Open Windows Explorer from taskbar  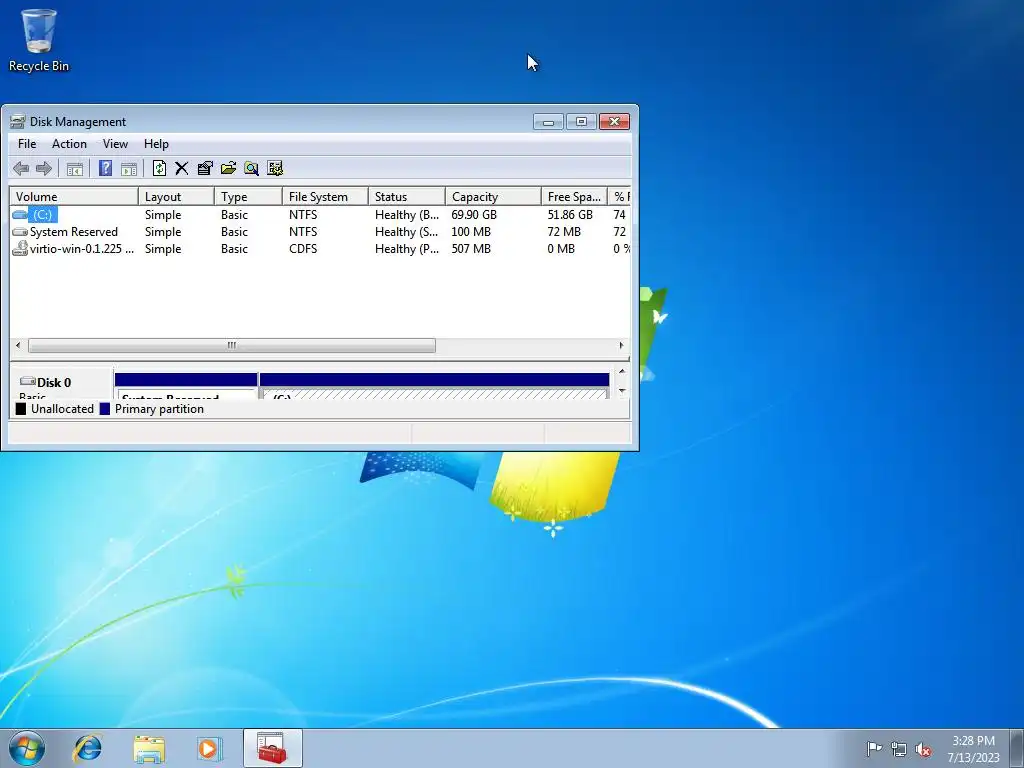point(149,748)
